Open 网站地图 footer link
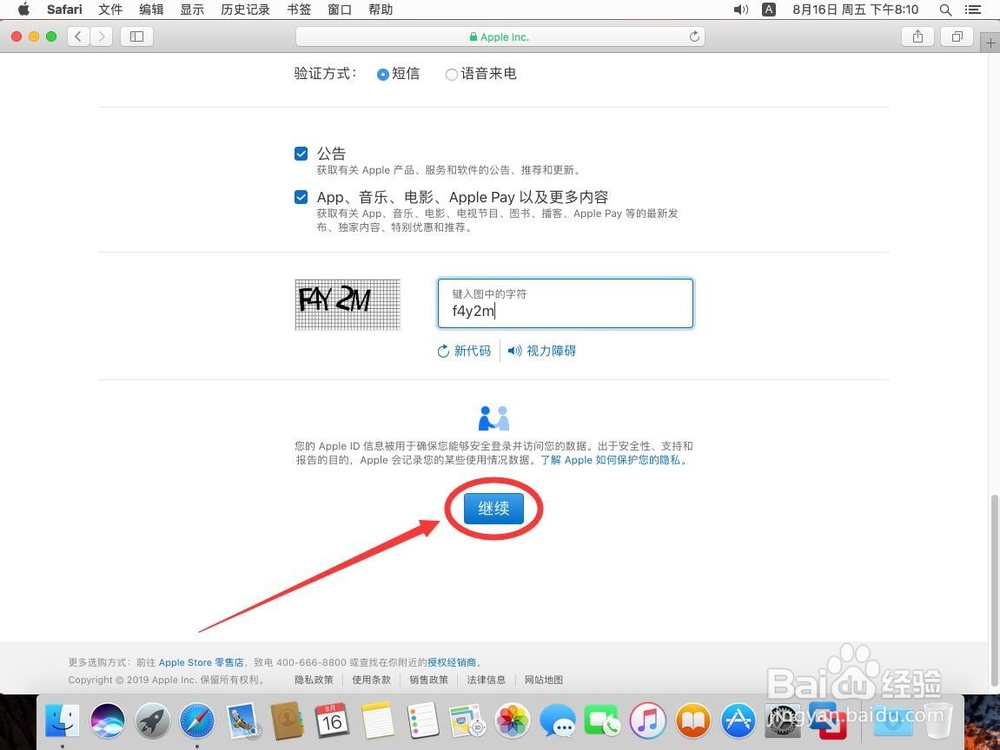The image size is (1000, 750). 543,680
